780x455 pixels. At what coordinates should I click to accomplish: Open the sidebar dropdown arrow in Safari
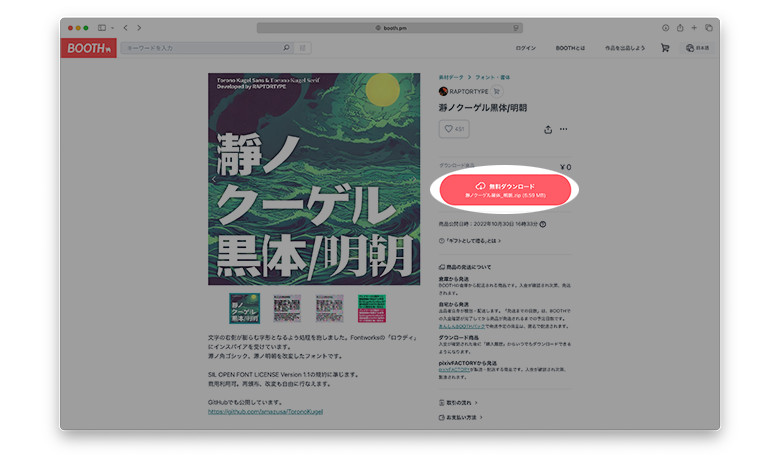coord(112,28)
